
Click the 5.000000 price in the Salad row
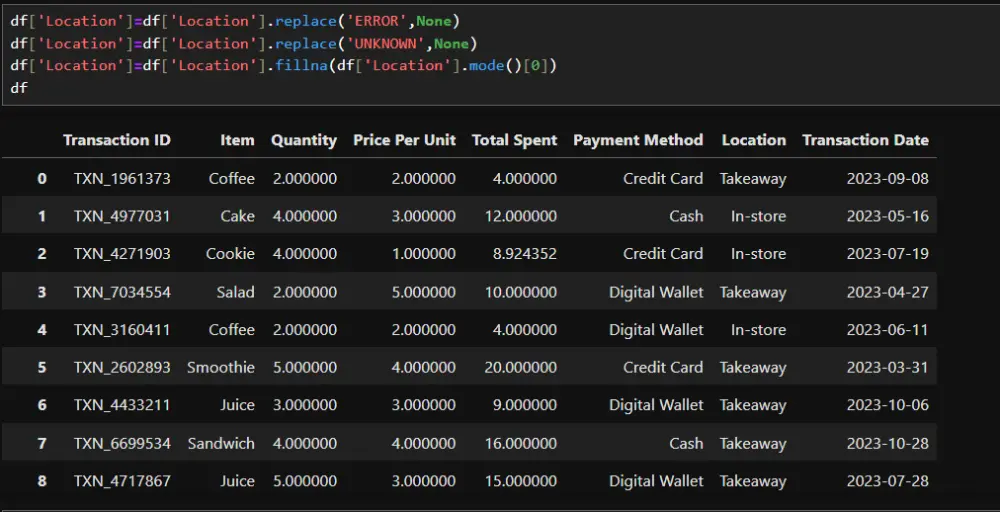(423, 292)
